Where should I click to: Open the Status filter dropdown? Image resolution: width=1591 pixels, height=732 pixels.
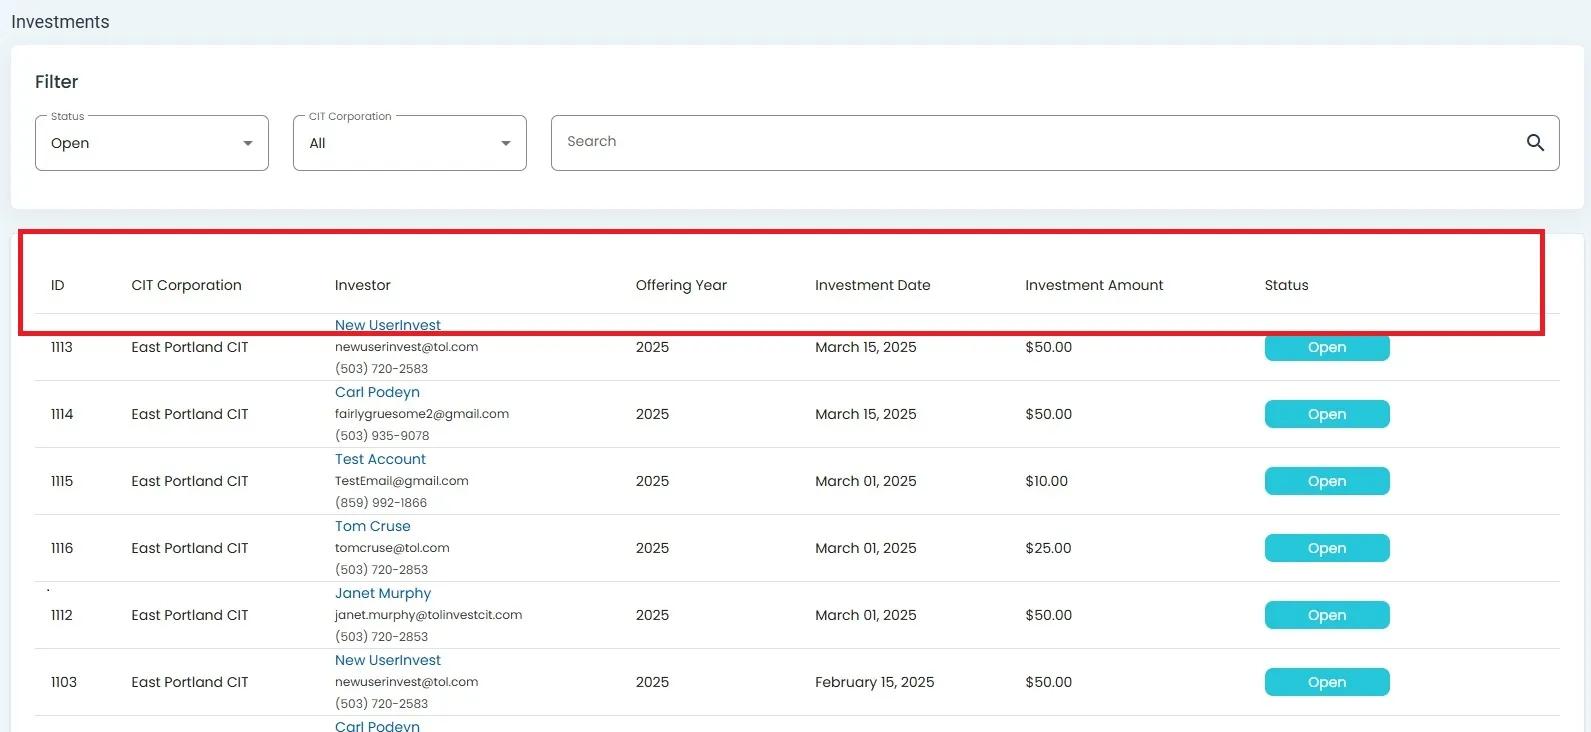[x=152, y=143]
